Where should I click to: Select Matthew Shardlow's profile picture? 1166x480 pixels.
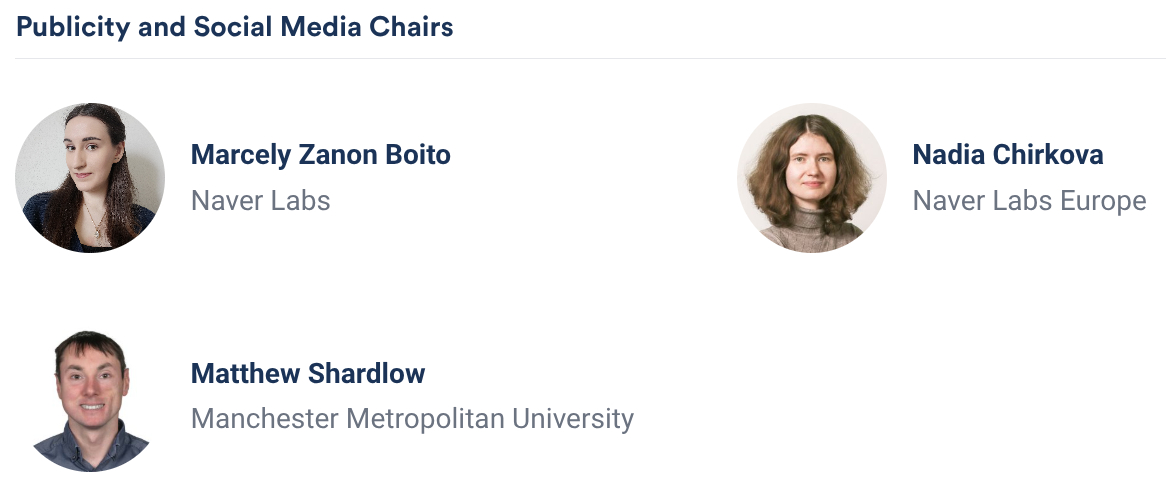coord(90,397)
